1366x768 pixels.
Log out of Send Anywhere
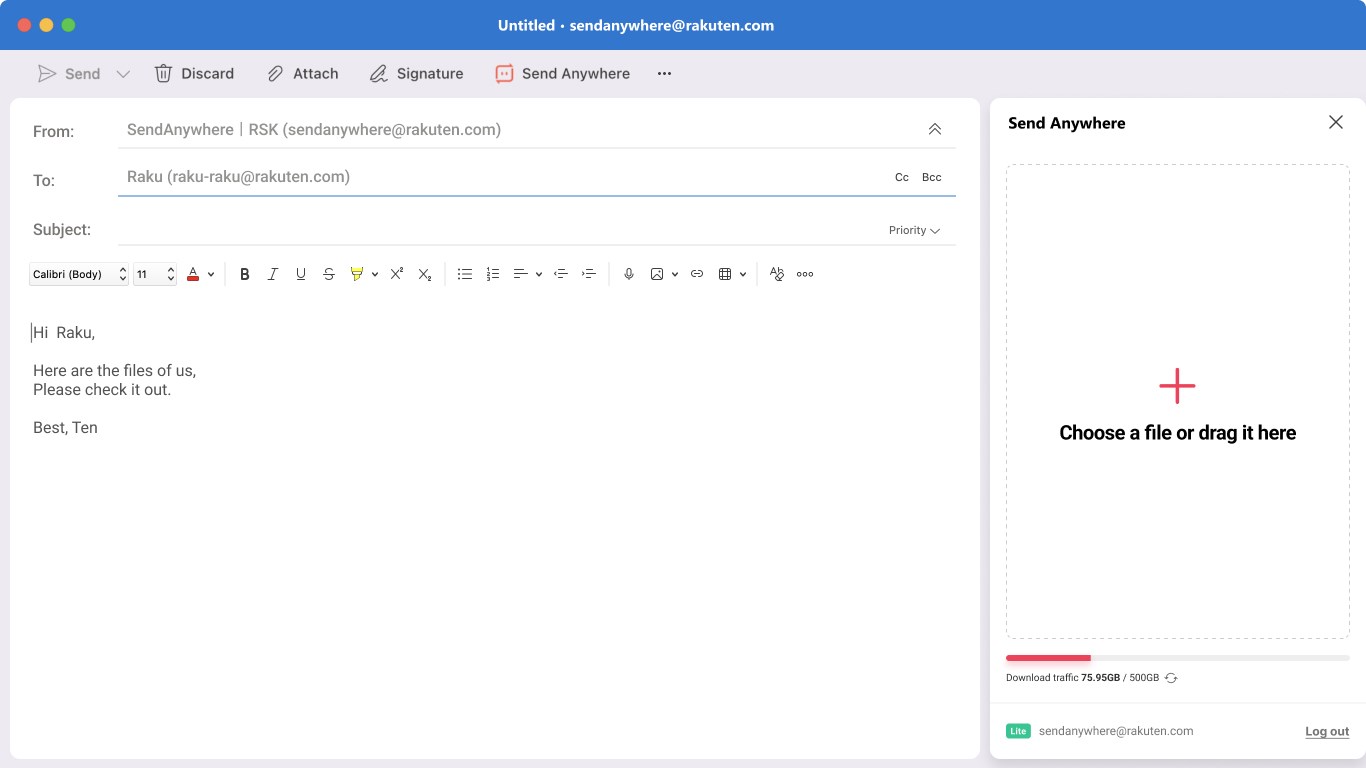[x=1327, y=732]
